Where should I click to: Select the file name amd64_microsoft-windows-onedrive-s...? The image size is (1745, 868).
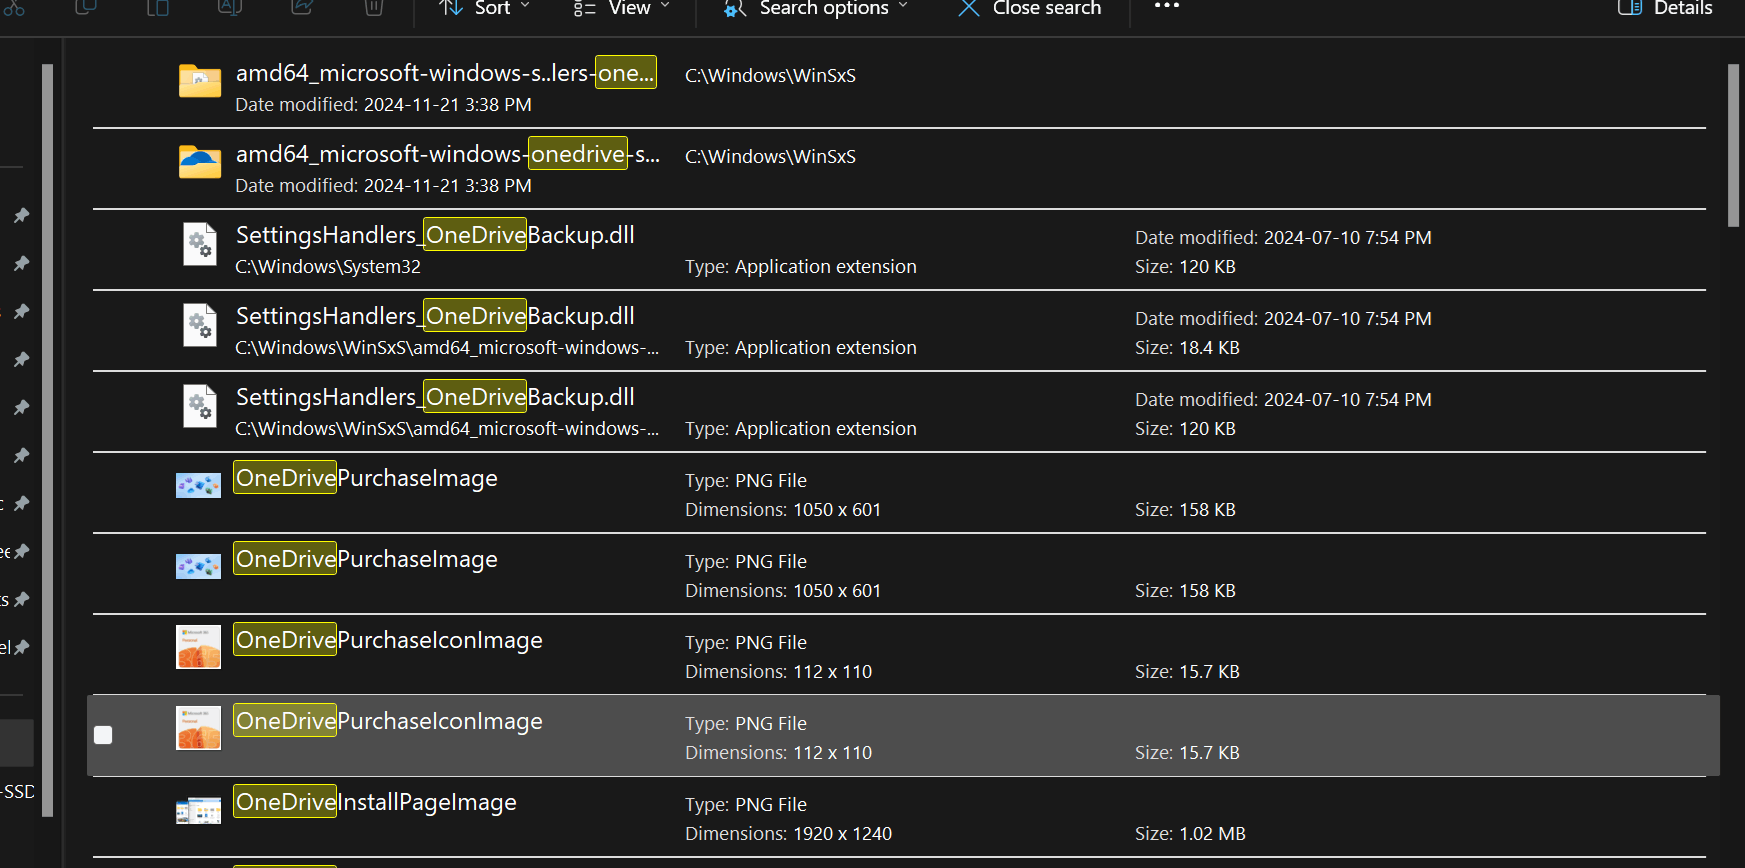coord(448,154)
